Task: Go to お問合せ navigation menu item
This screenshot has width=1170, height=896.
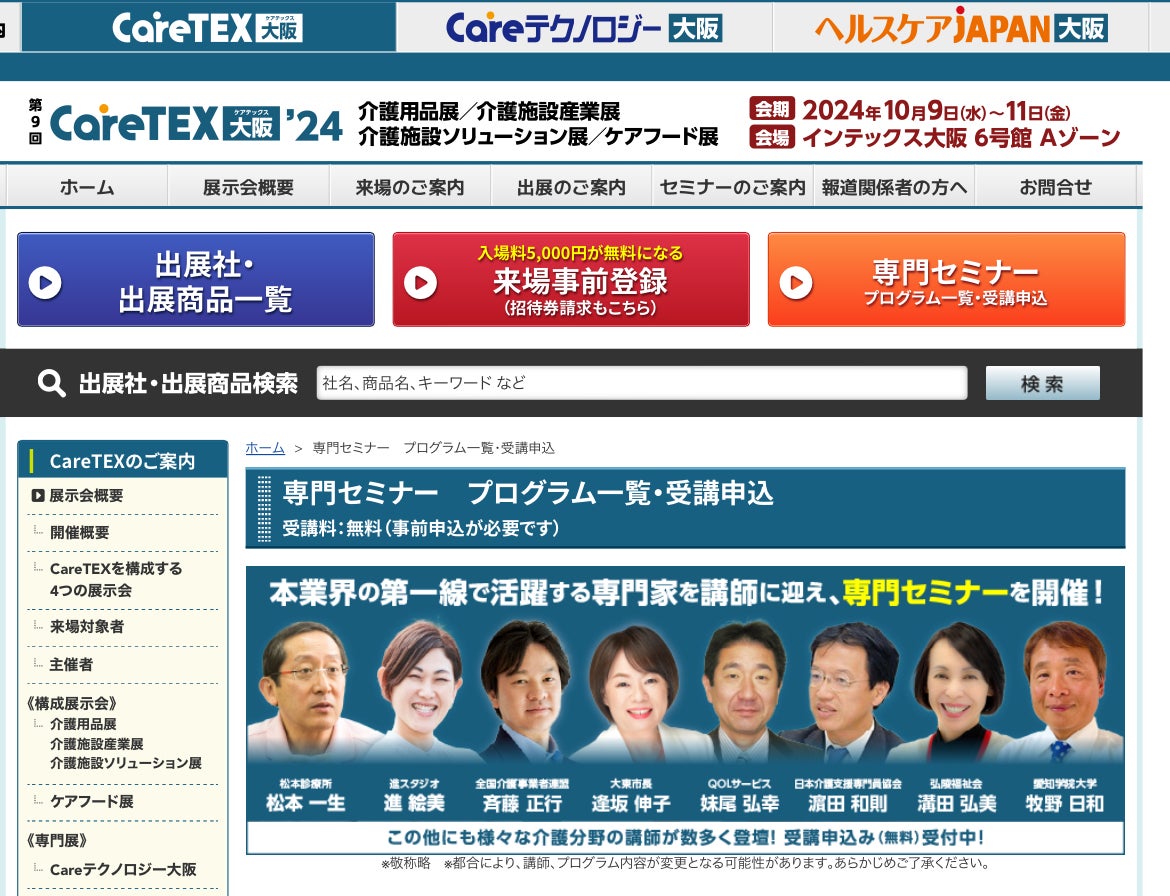Action: pos(1055,187)
